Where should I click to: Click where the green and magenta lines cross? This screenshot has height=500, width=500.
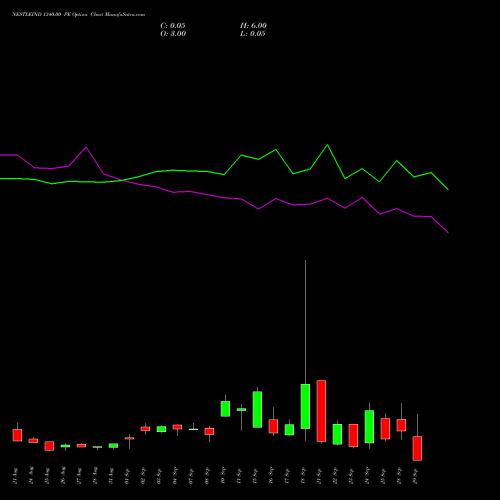pos(121,180)
